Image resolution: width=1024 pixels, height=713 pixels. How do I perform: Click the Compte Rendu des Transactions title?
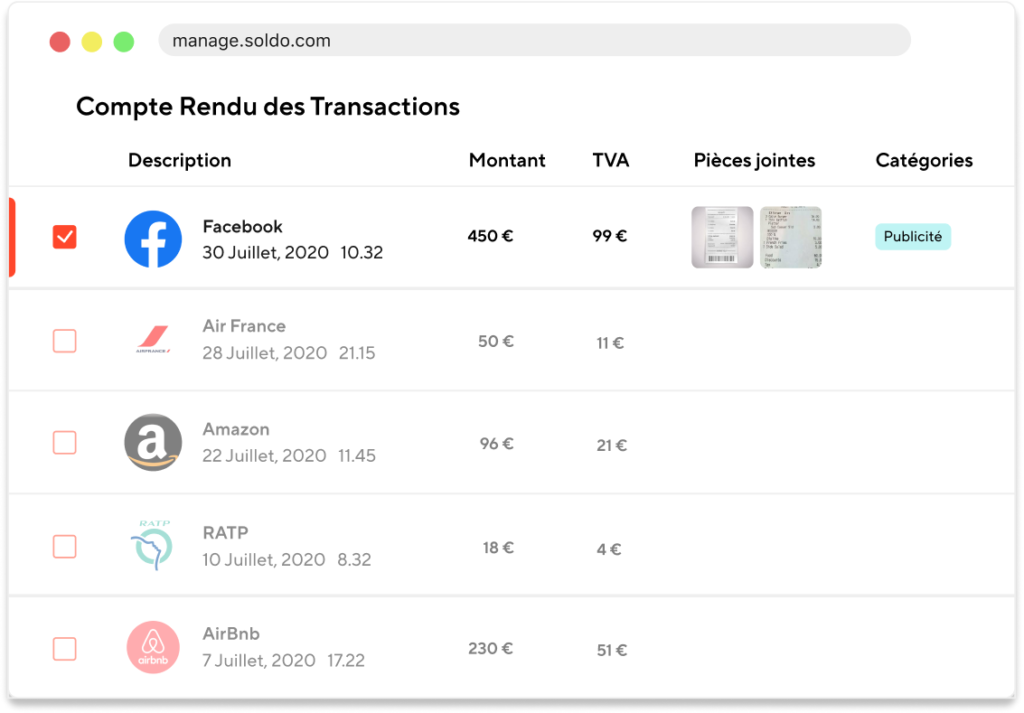(x=268, y=107)
